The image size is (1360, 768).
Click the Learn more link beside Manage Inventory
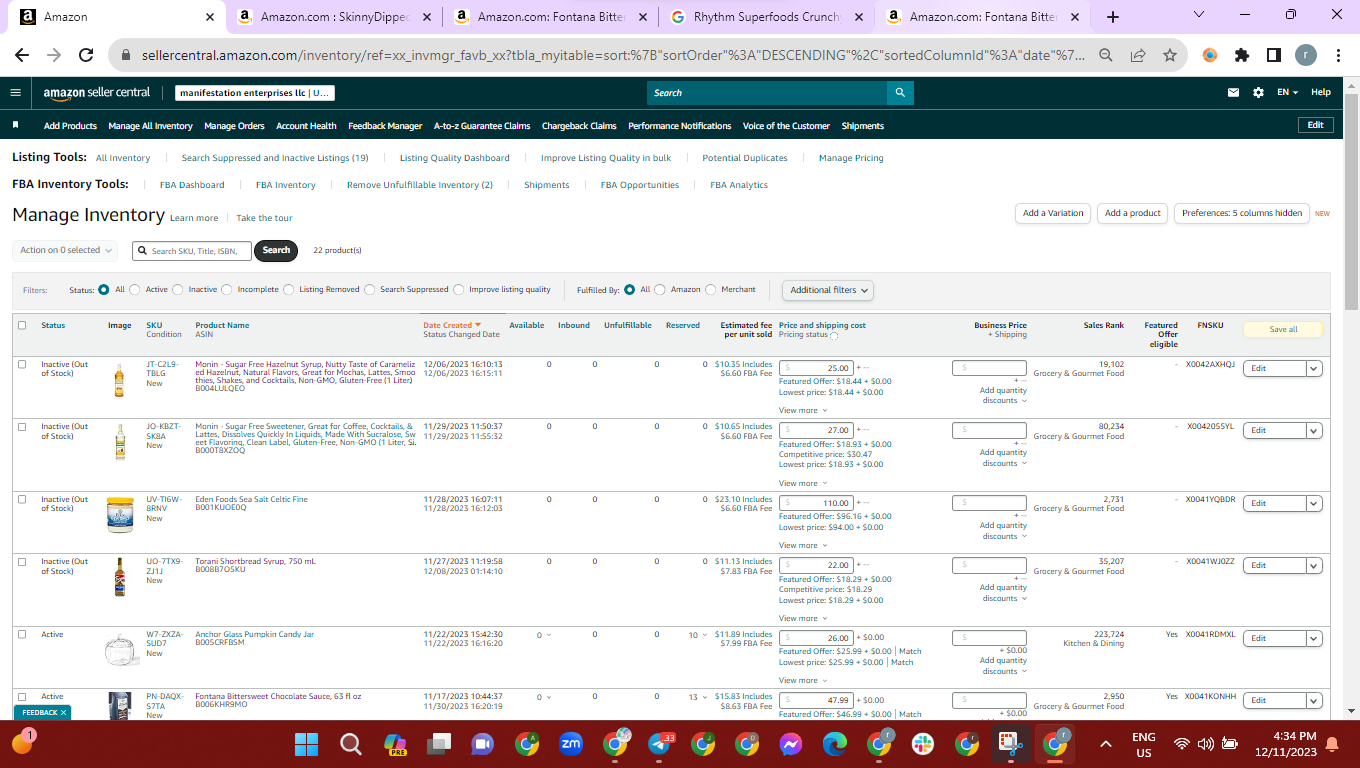pos(194,218)
